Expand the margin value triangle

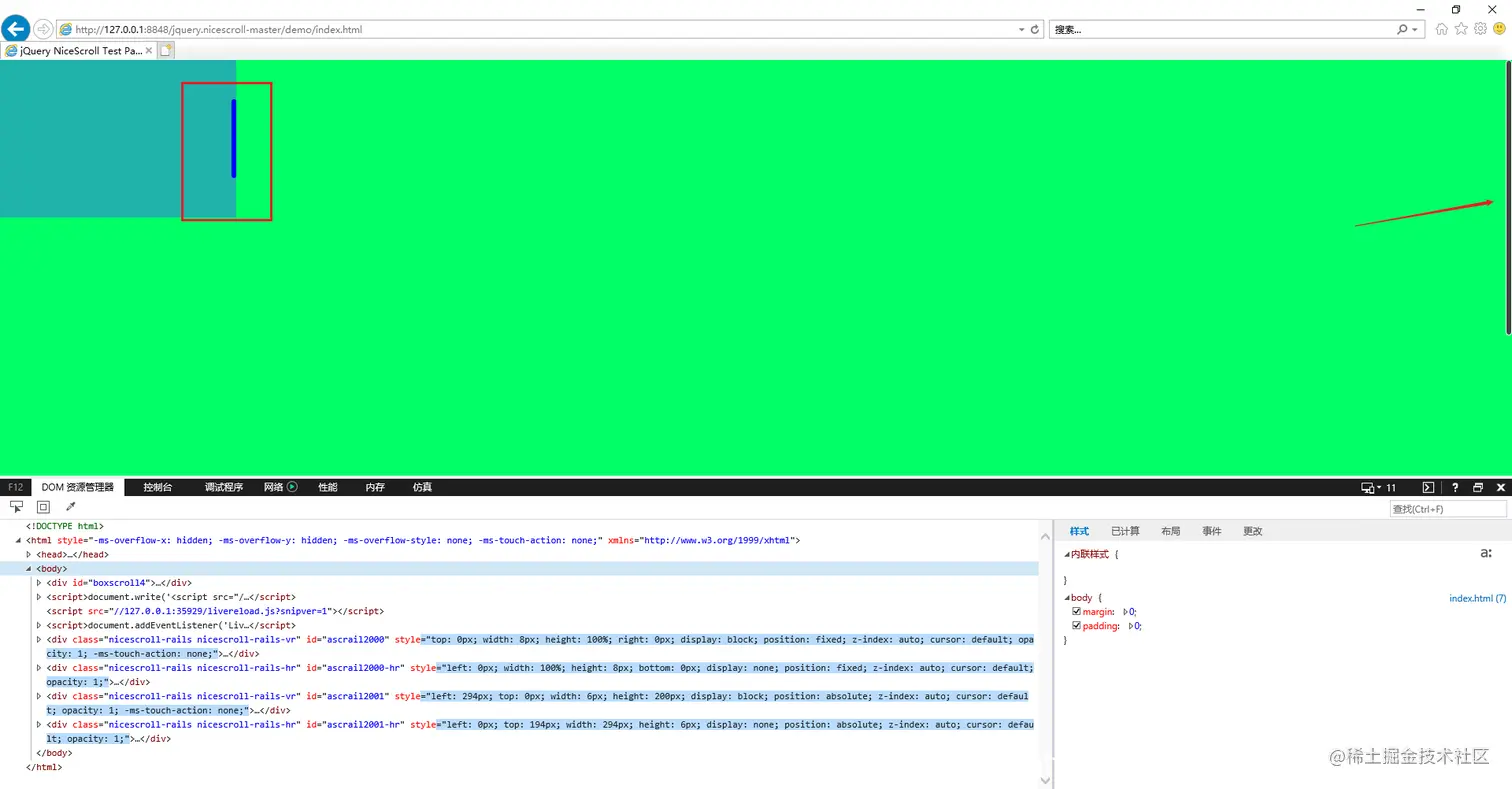point(1126,611)
